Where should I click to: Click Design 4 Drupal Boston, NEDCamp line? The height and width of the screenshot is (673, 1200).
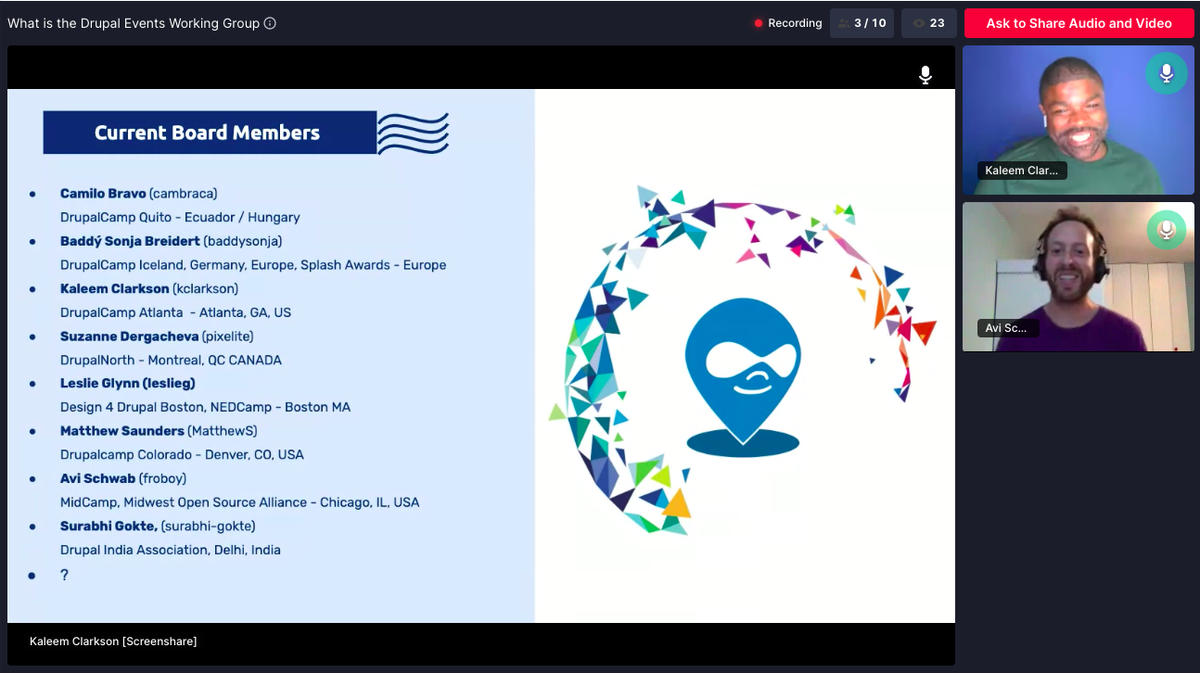click(x=205, y=407)
